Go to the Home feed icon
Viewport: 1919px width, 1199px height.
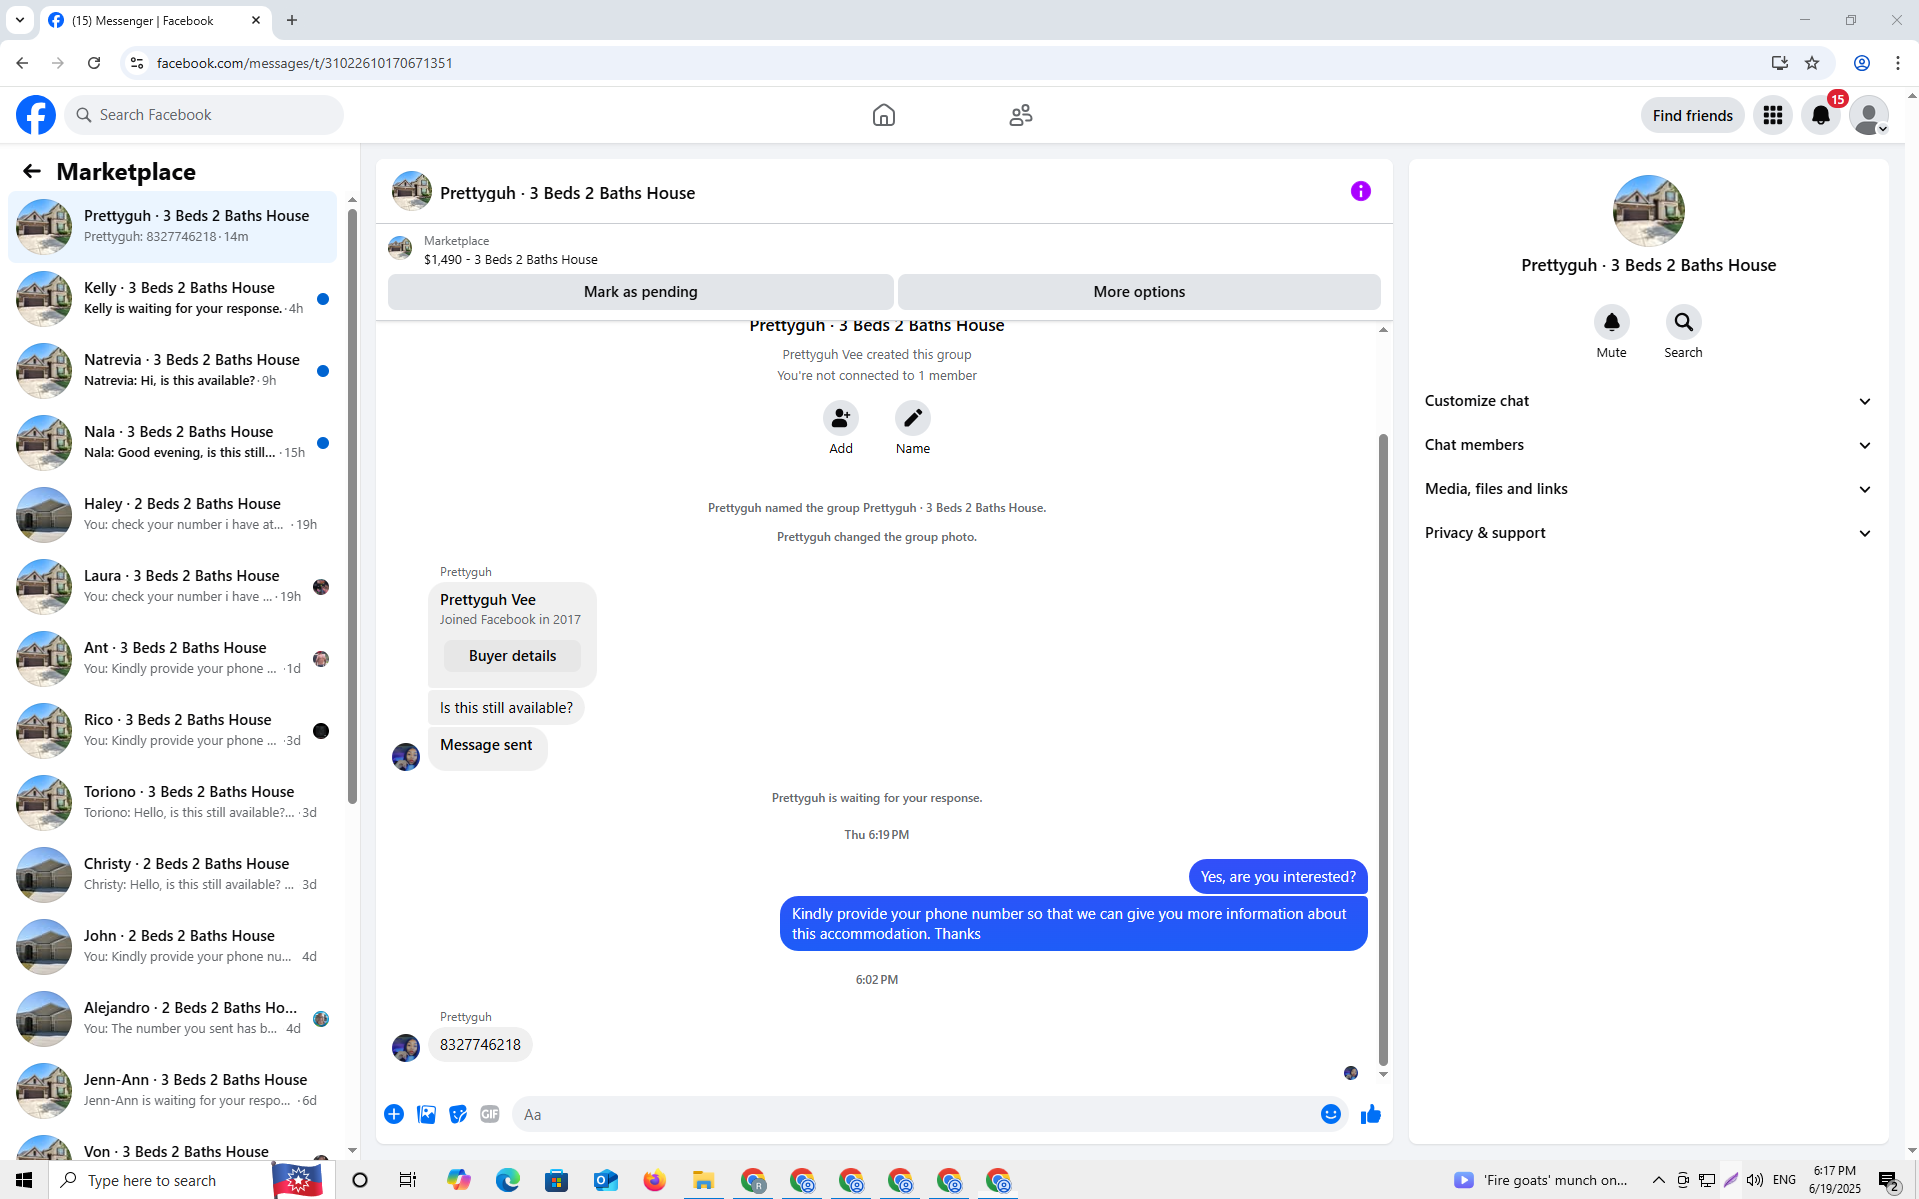click(x=883, y=115)
